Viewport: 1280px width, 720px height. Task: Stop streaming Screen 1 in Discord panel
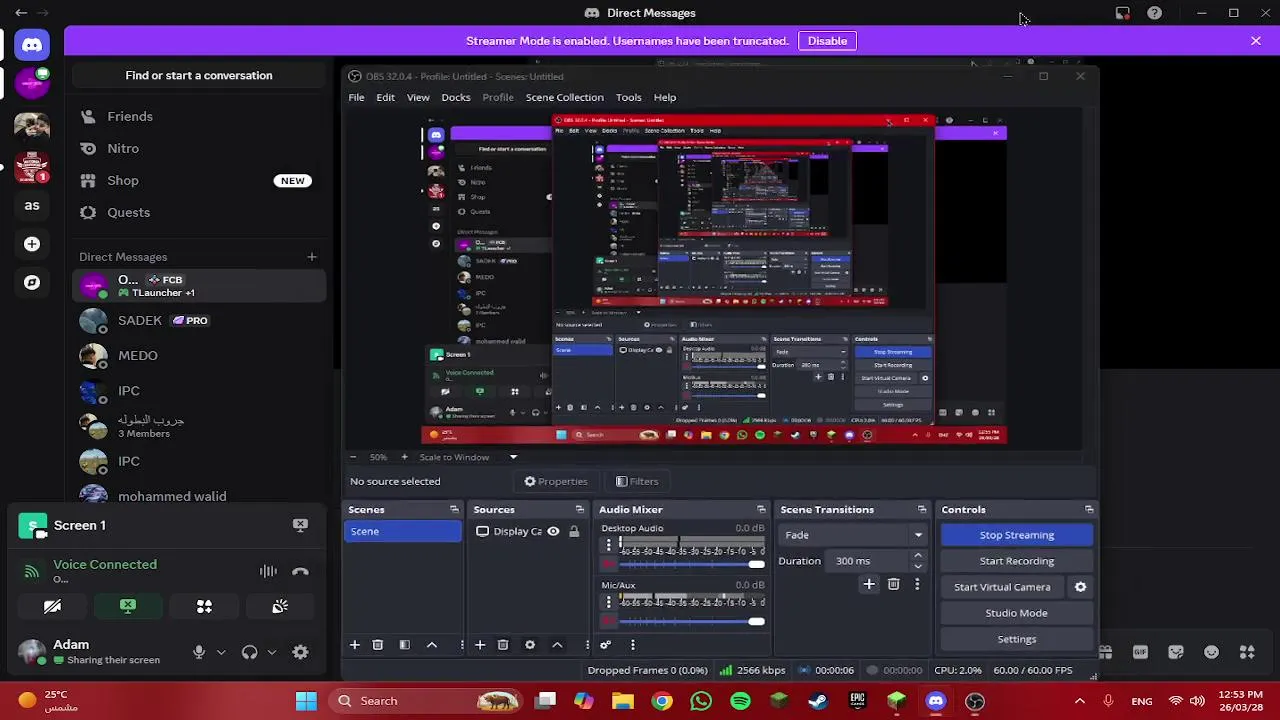pyautogui.click(x=300, y=525)
